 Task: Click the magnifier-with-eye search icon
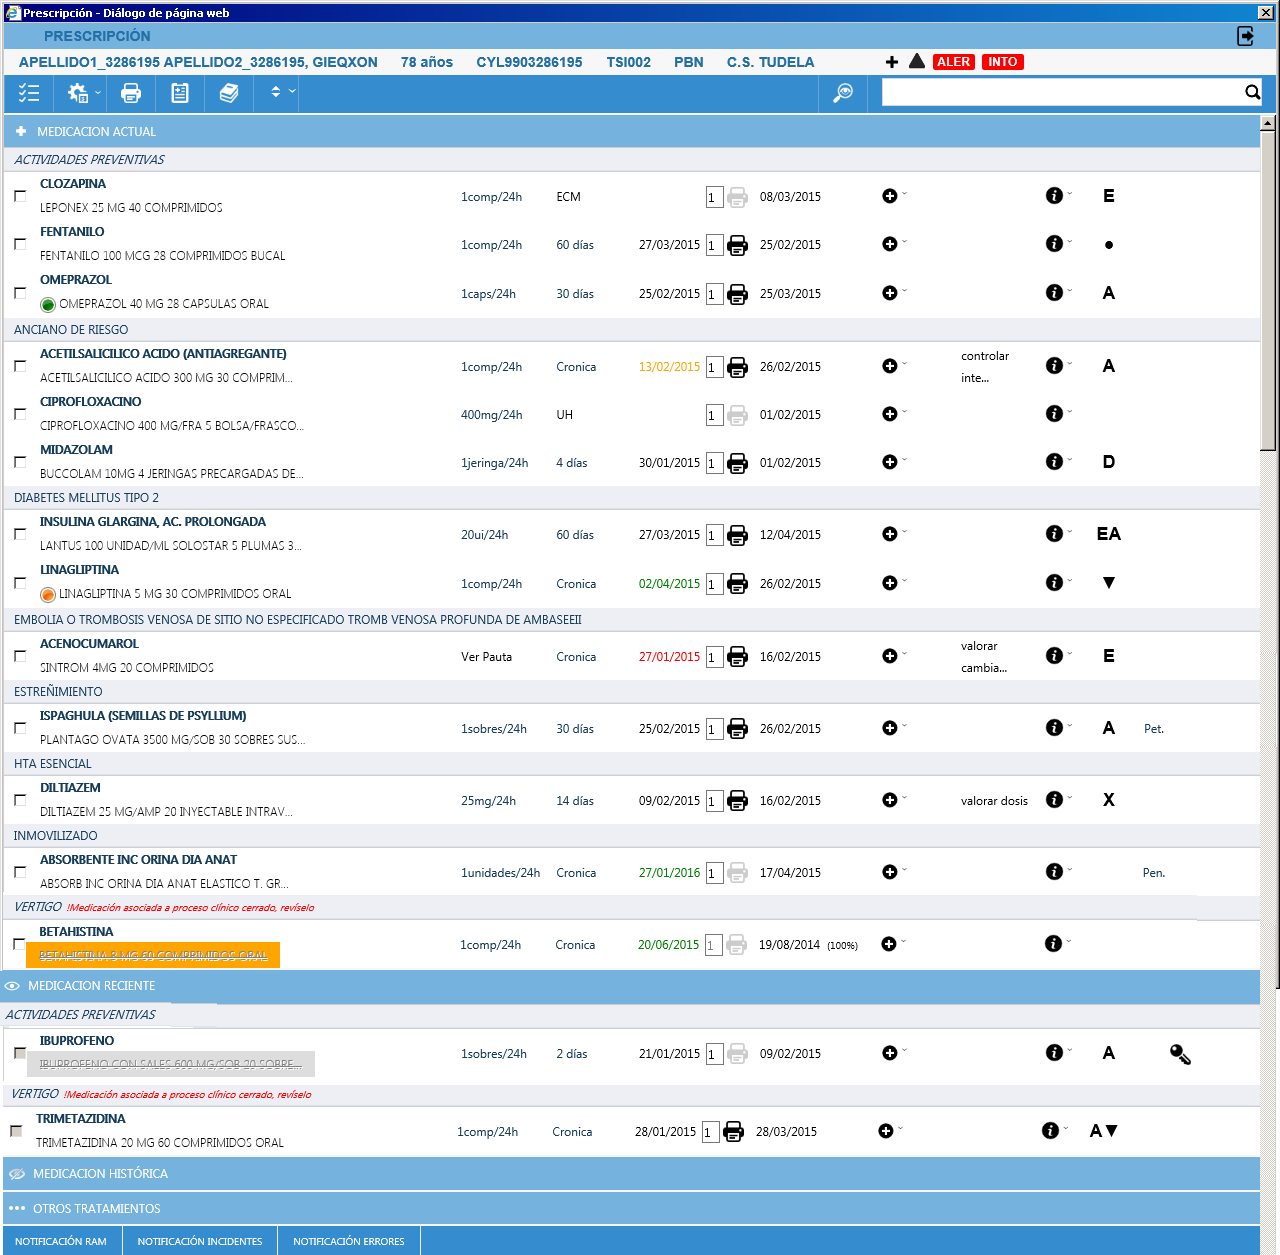point(843,93)
